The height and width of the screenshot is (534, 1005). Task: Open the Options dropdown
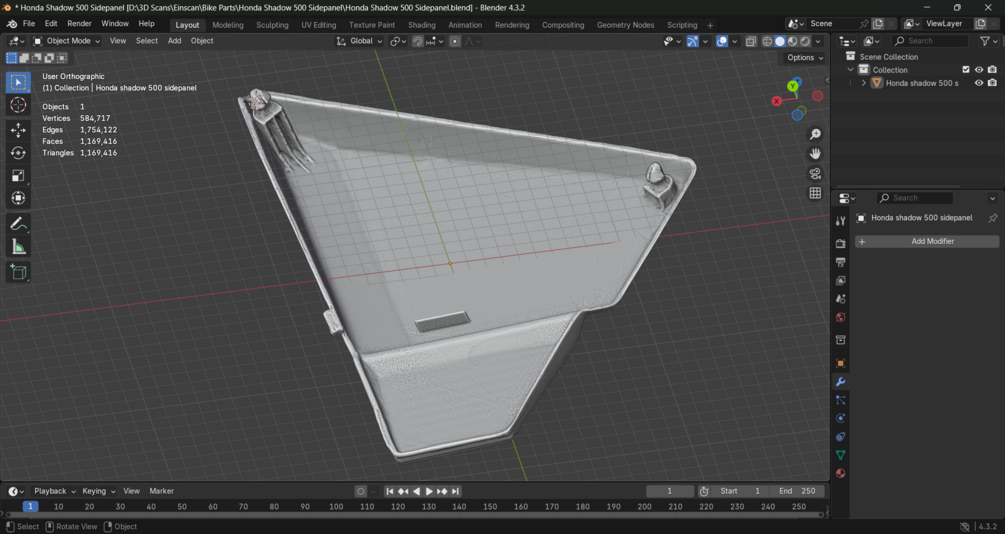click(804, 58)
